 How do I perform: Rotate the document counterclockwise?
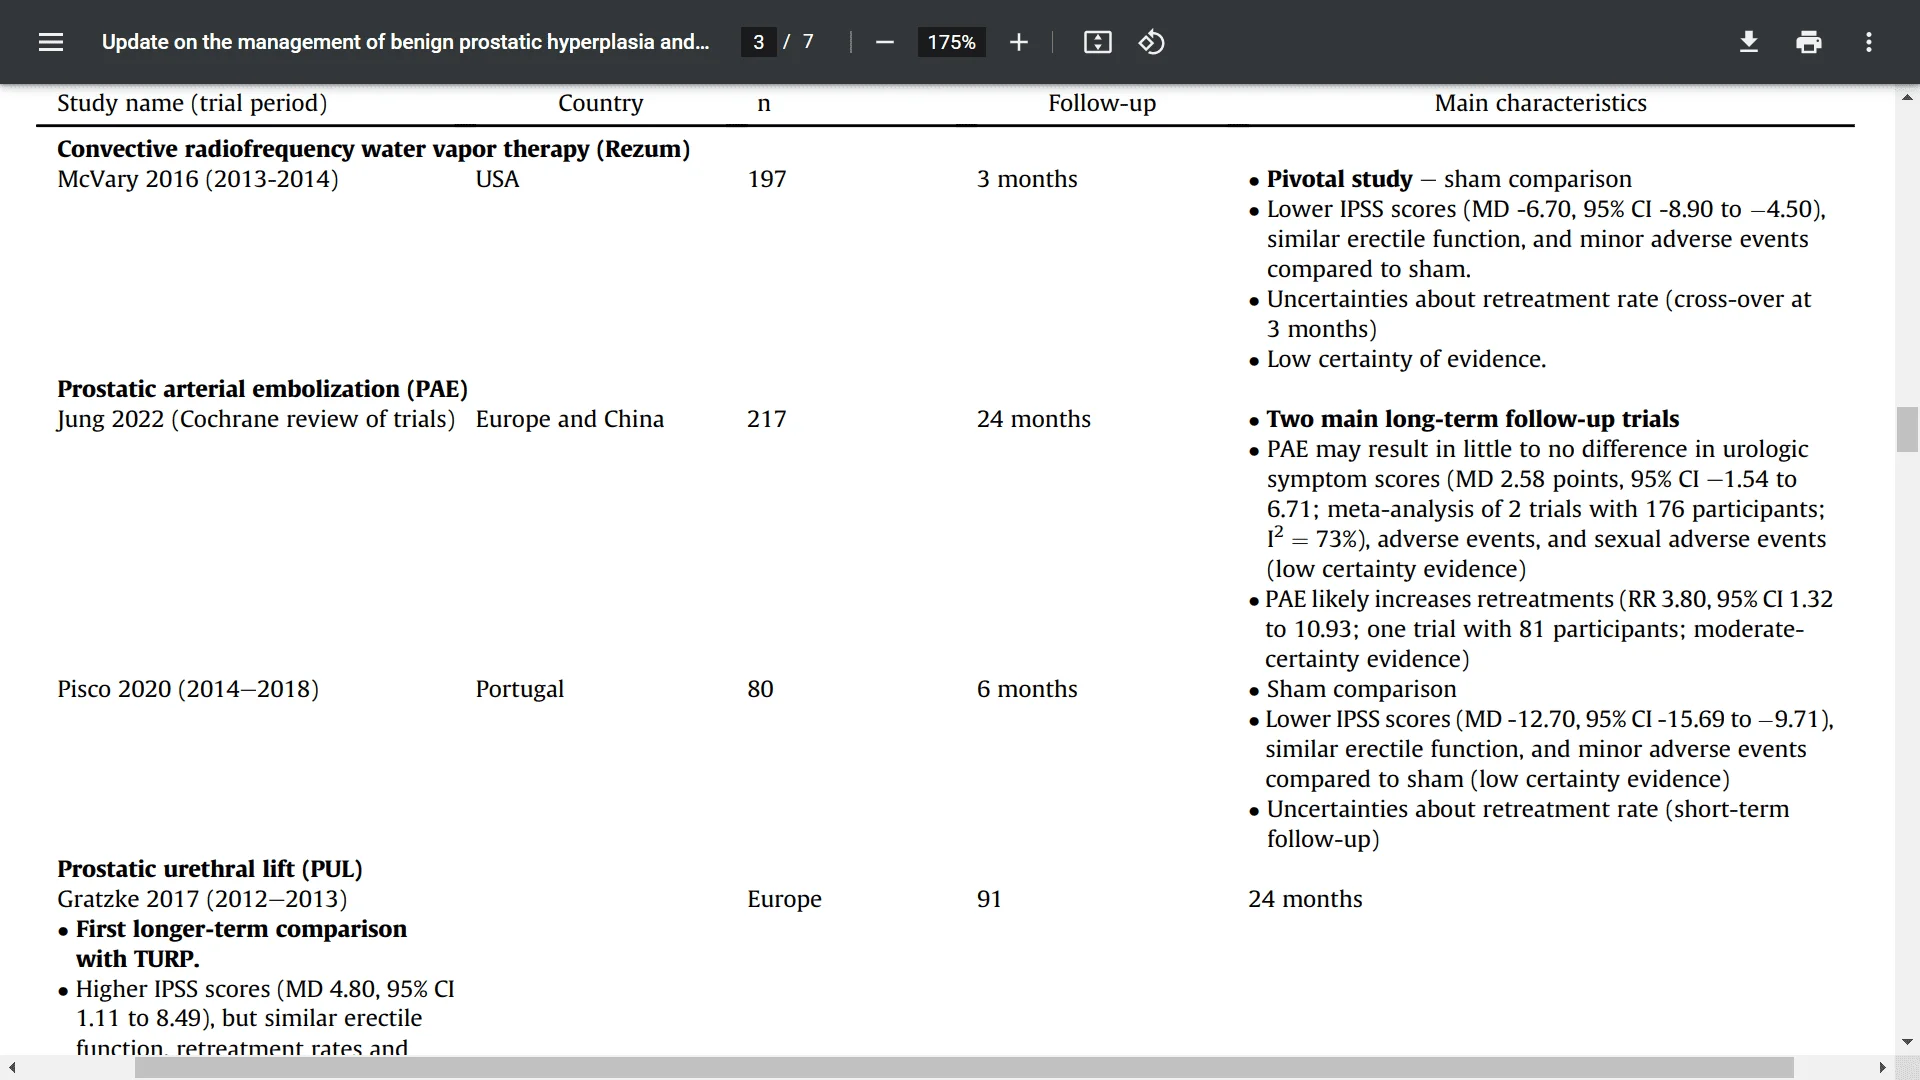[x=1151, y=42]
